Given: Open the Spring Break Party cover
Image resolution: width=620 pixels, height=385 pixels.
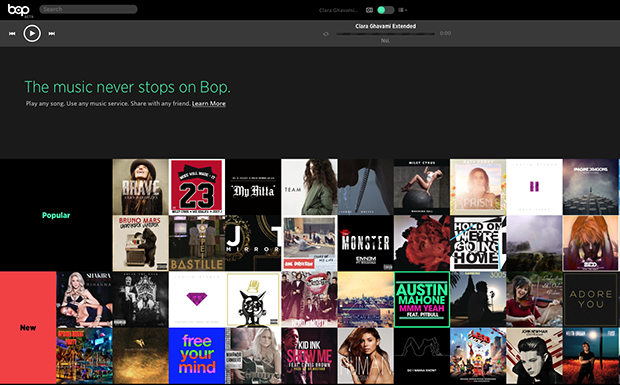Looking at the screenshot, I should click(x=84, y=356).
